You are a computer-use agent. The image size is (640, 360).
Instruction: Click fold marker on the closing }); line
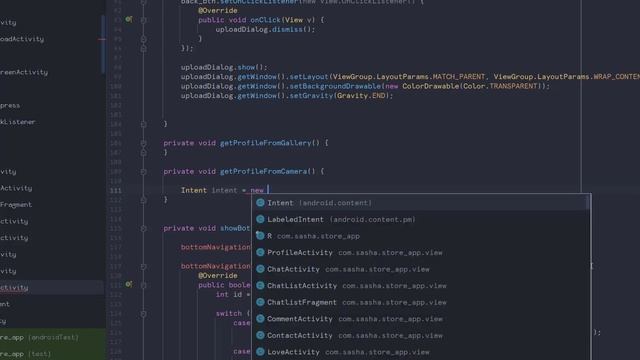point(143,48)
